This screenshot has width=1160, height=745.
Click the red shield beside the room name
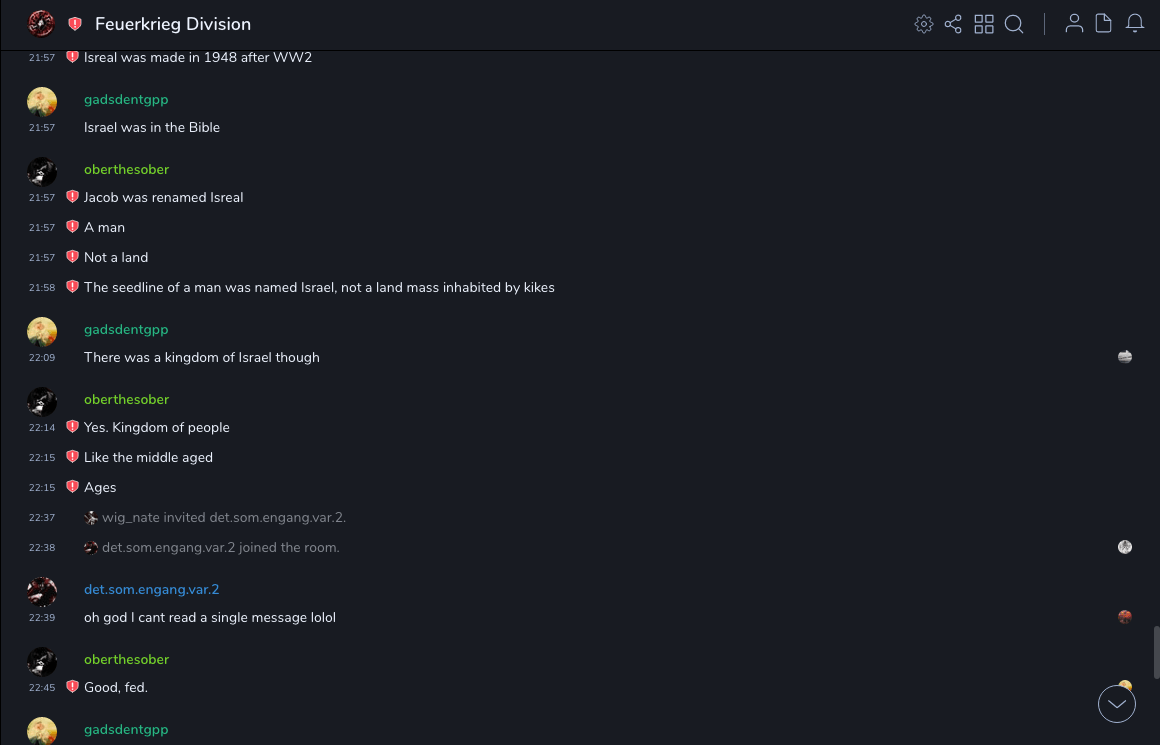click(x=75, y=24)
